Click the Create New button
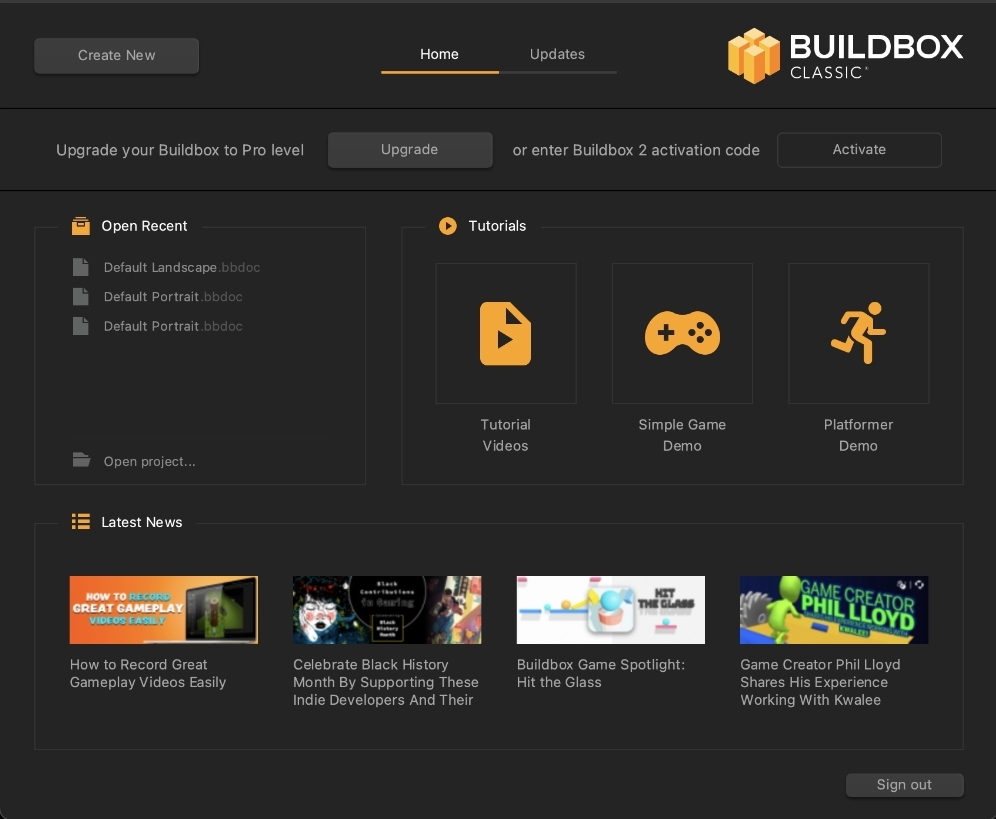 click(x=116, y=55)
